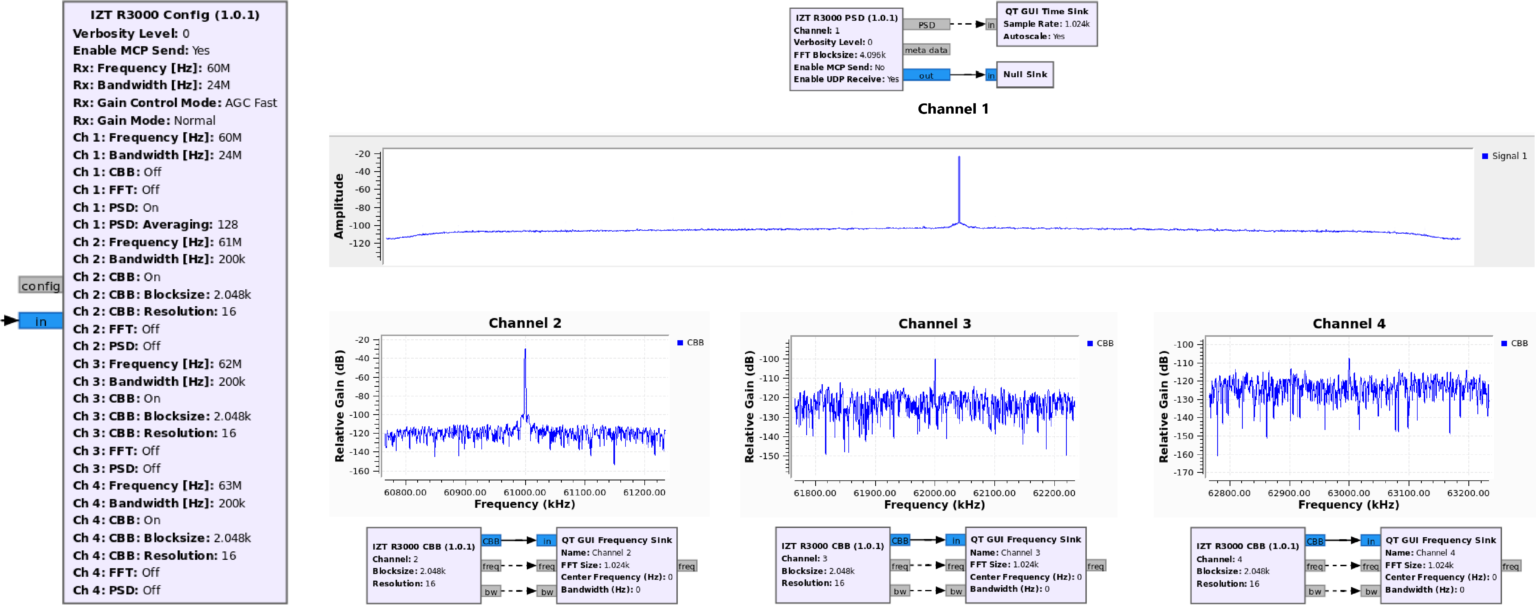Toggle CBB legend entry in Channel 4 plot

coord(1513,343)
